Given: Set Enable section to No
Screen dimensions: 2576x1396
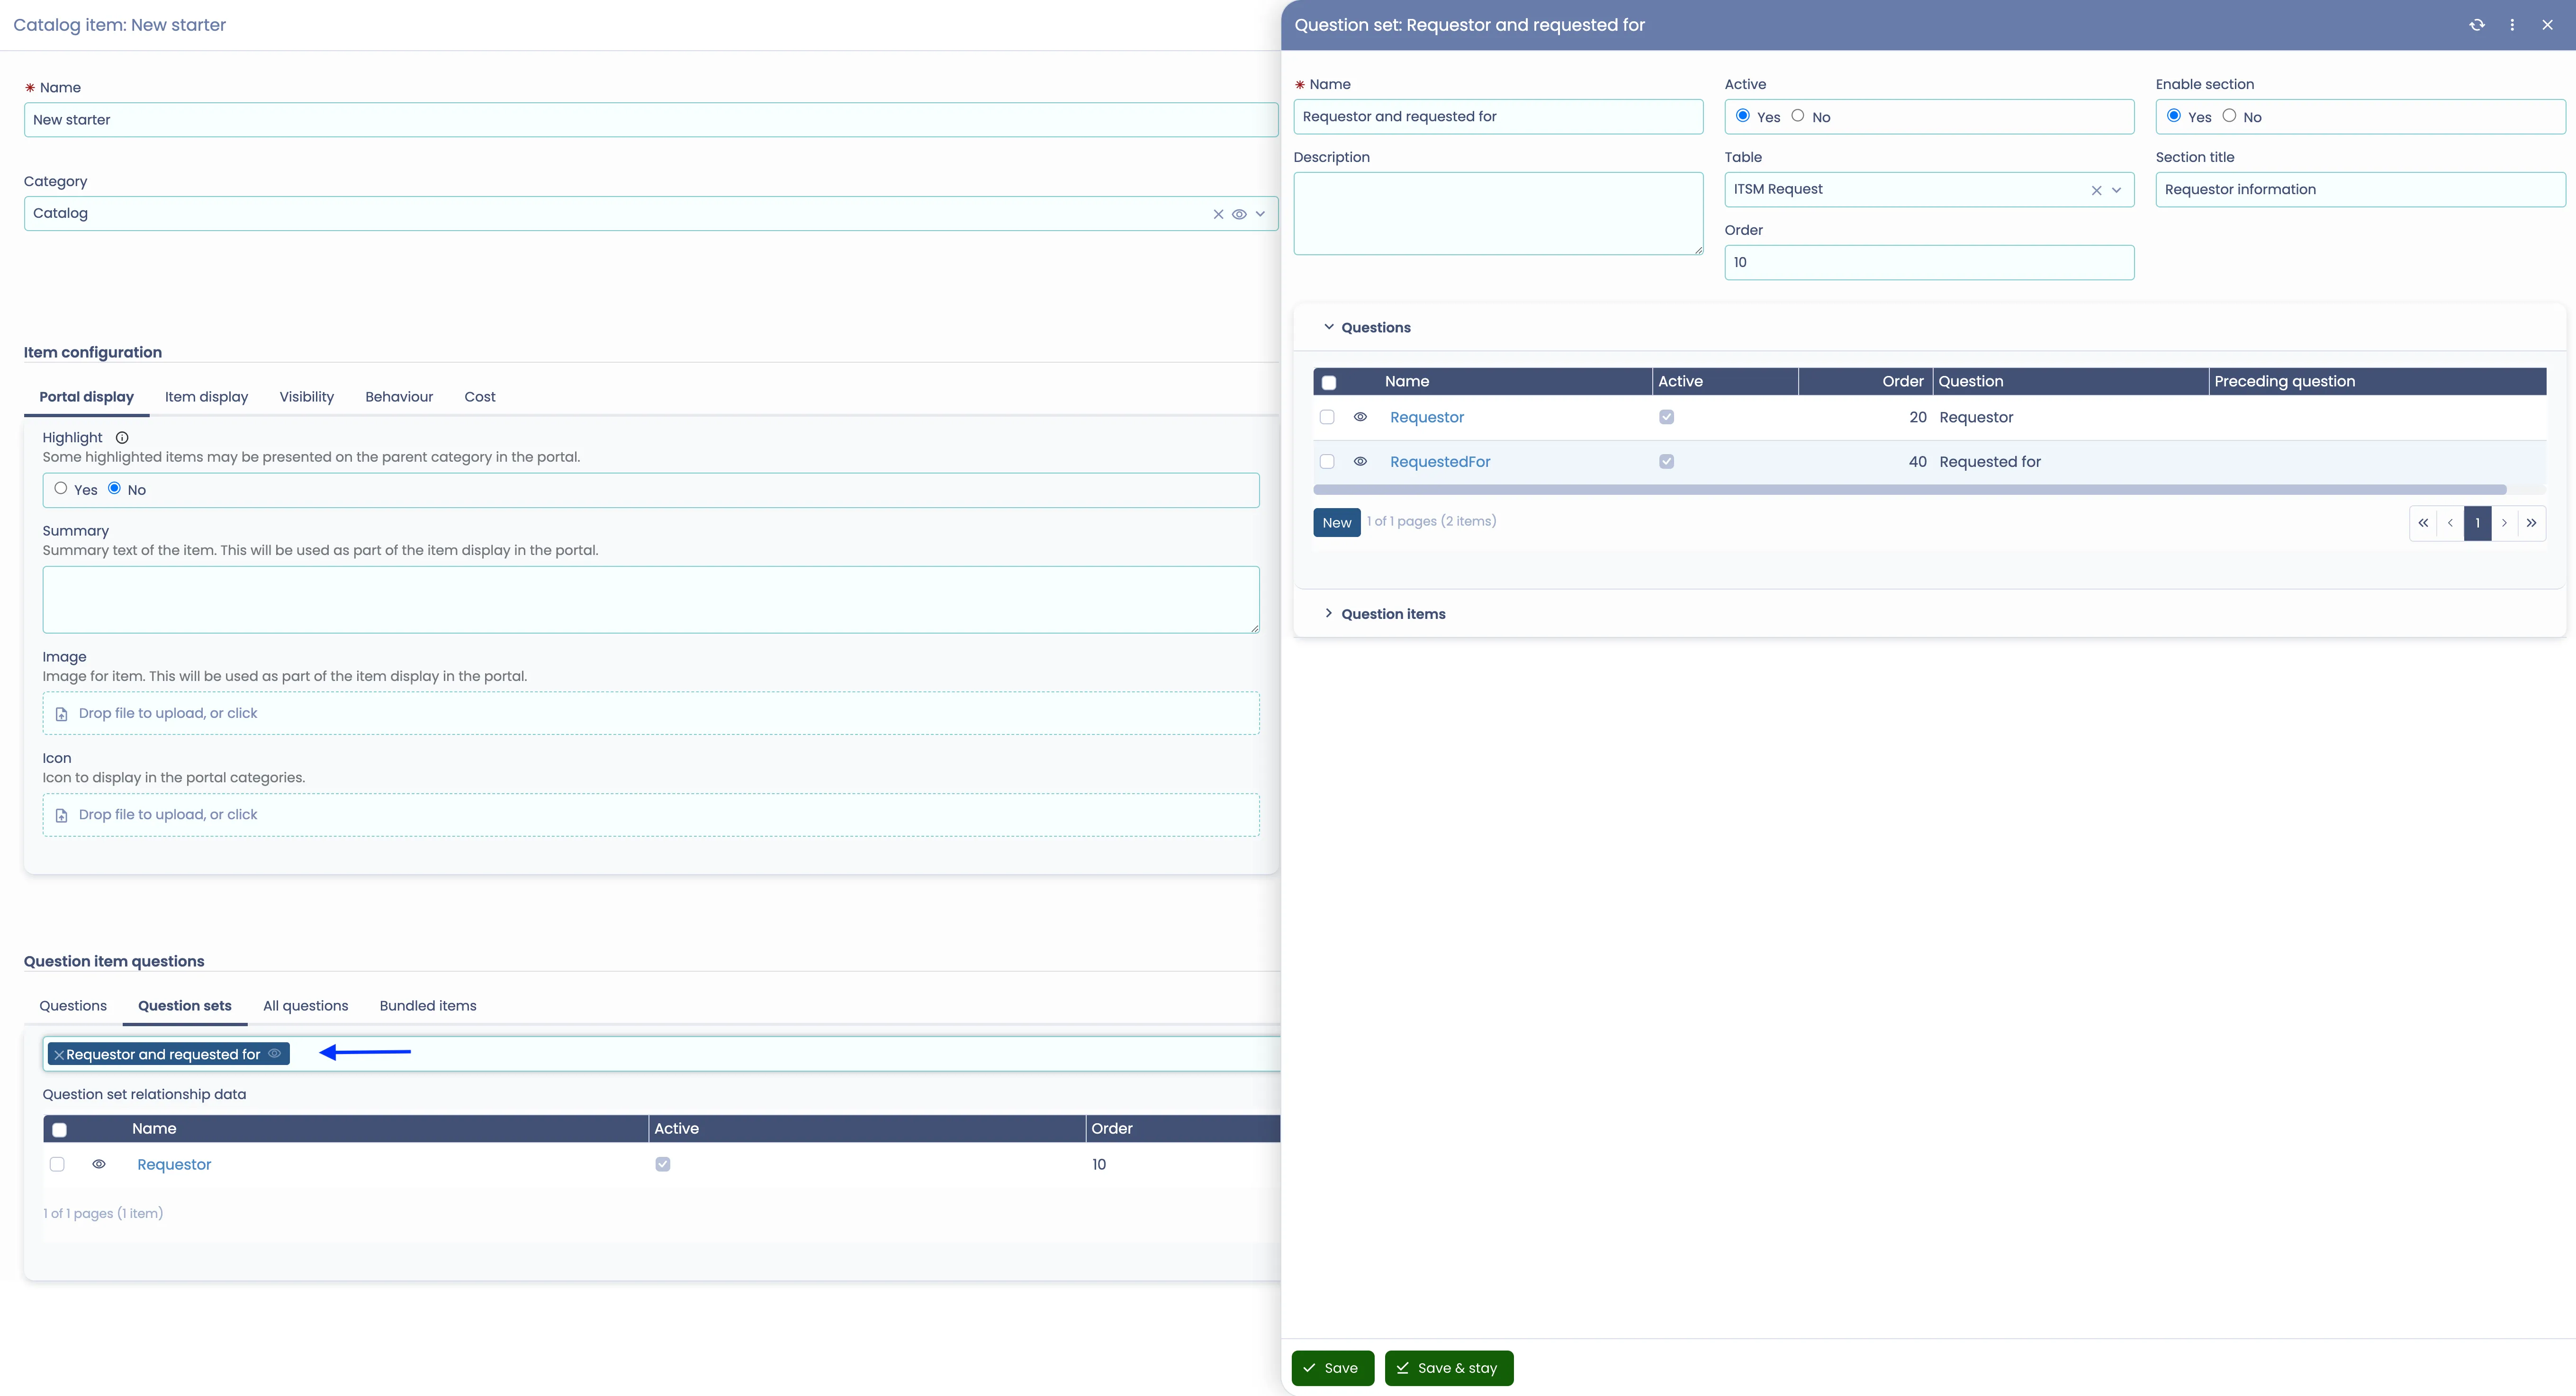Looking at the screenshot, I should [x=2229, y=116].
